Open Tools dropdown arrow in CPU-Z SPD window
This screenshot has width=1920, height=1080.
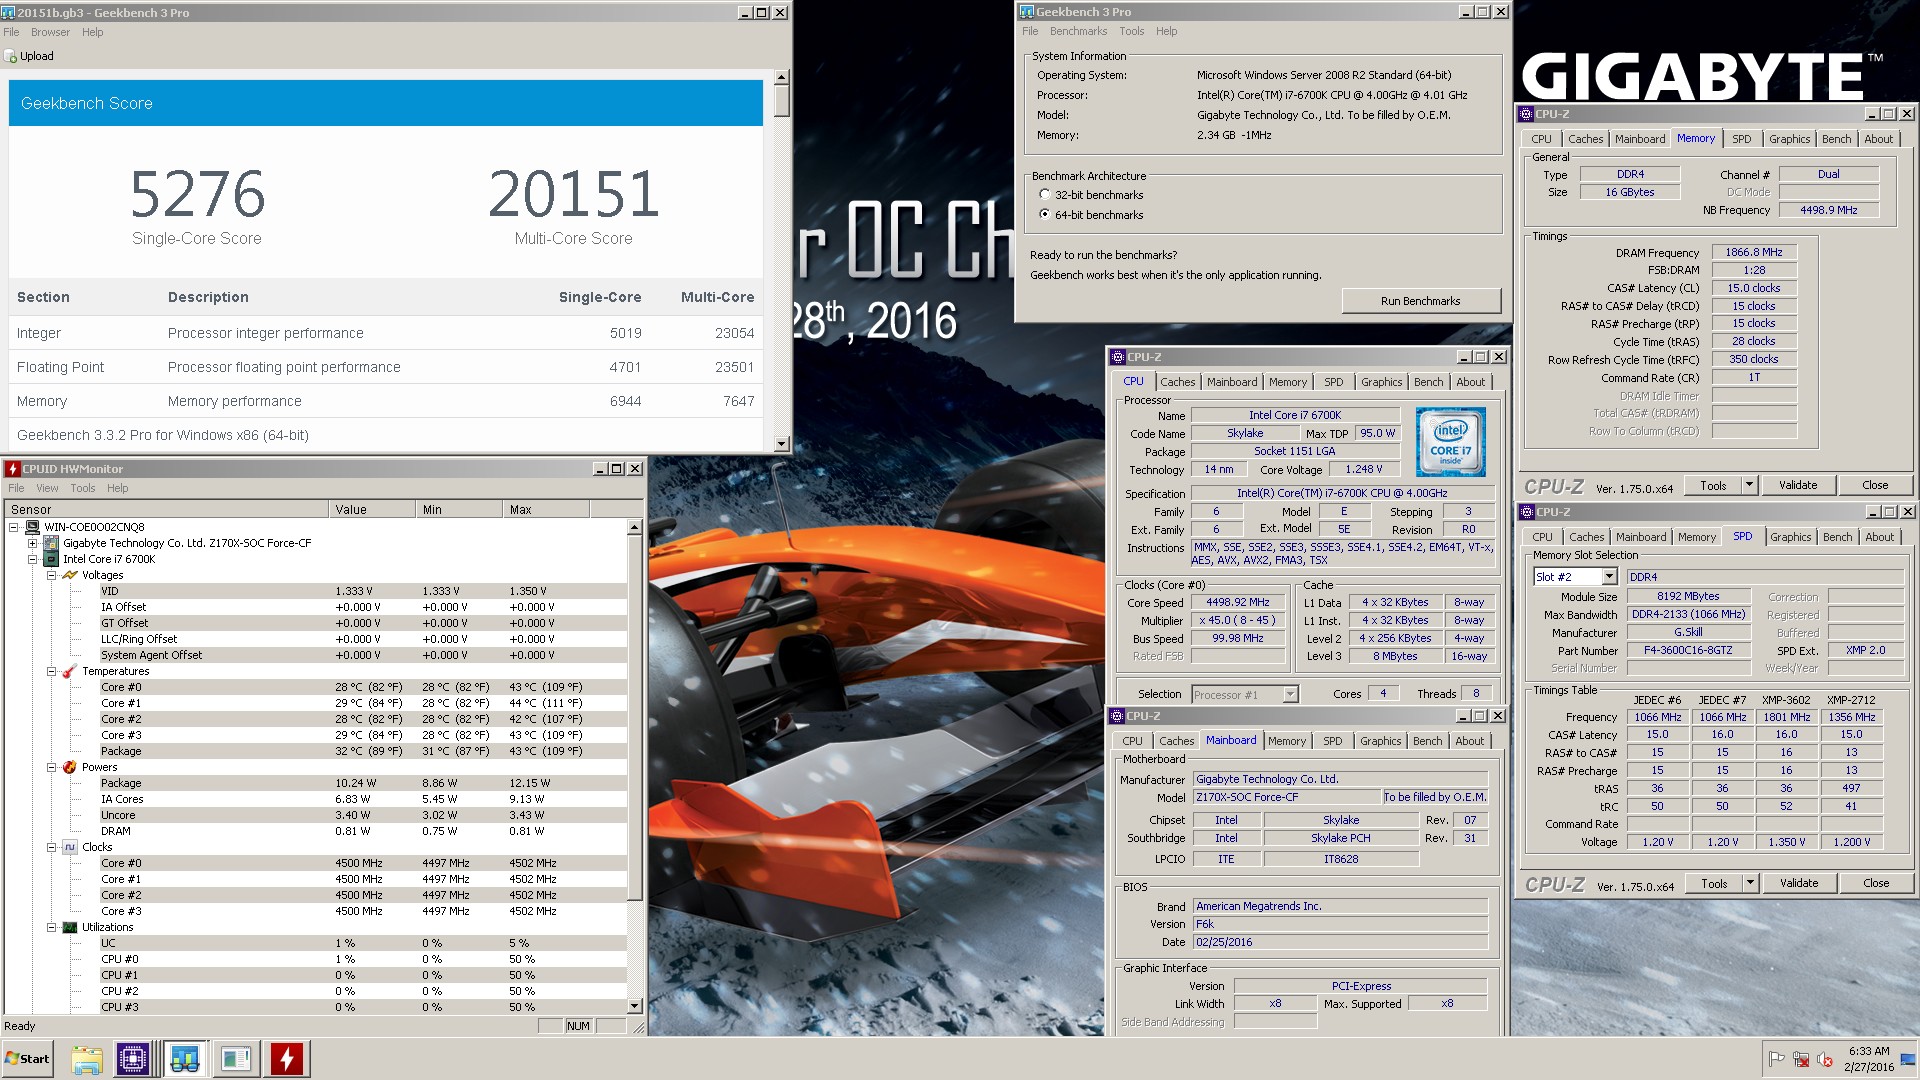pyautogui.click(x=1750, y=883)
